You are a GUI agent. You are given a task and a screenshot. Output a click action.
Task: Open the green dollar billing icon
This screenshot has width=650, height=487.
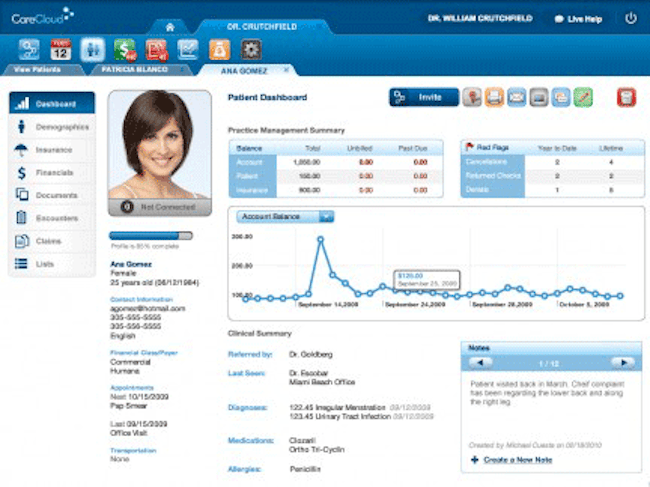click(x=125, y=50)
